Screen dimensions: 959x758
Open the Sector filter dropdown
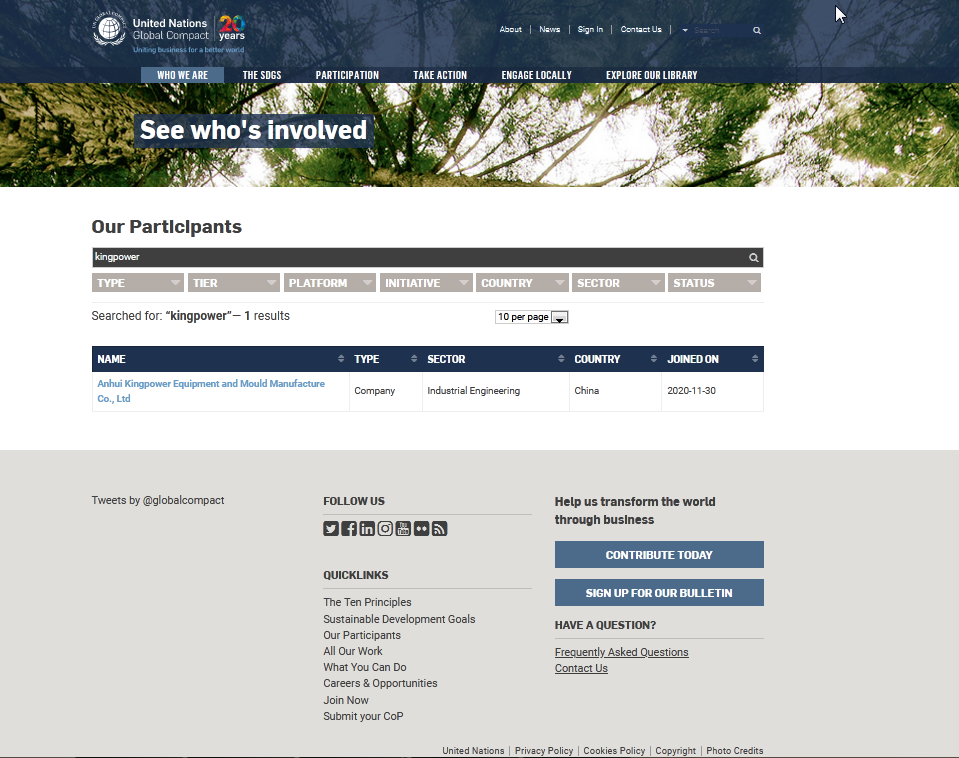(618, 283)
